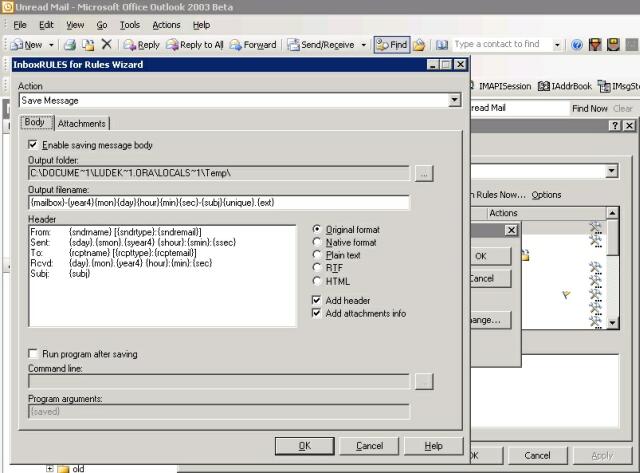Switch to the Attachments tab

(x=81, y=123)
